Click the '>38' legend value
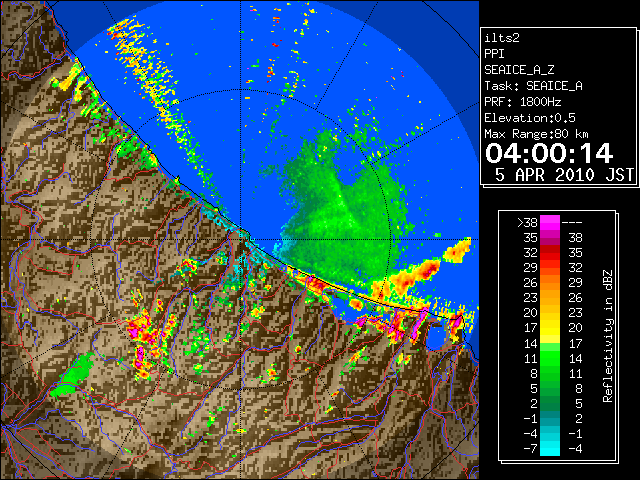Screen dimensions: 640x480 coord(527,223)
